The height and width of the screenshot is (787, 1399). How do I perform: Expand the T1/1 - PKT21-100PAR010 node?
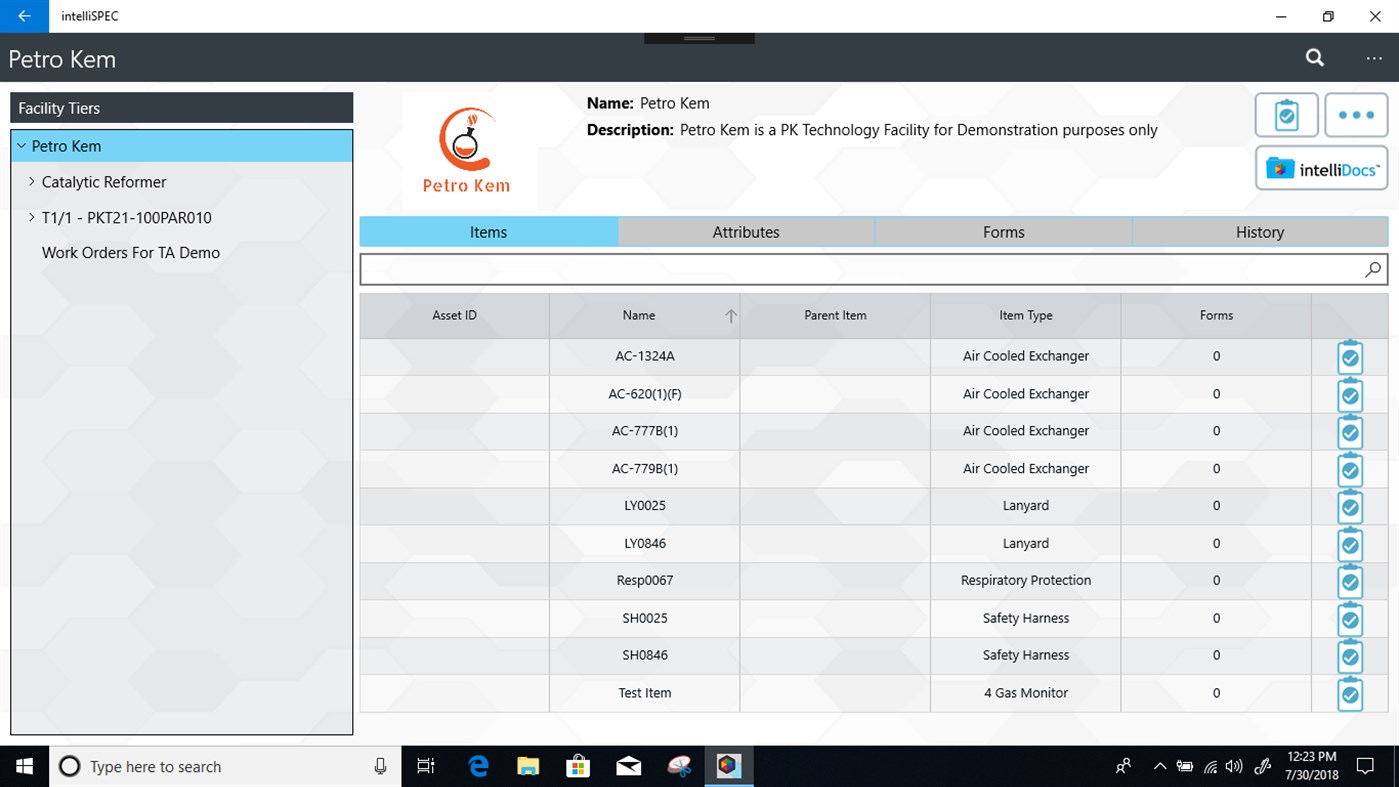point(31,217)
